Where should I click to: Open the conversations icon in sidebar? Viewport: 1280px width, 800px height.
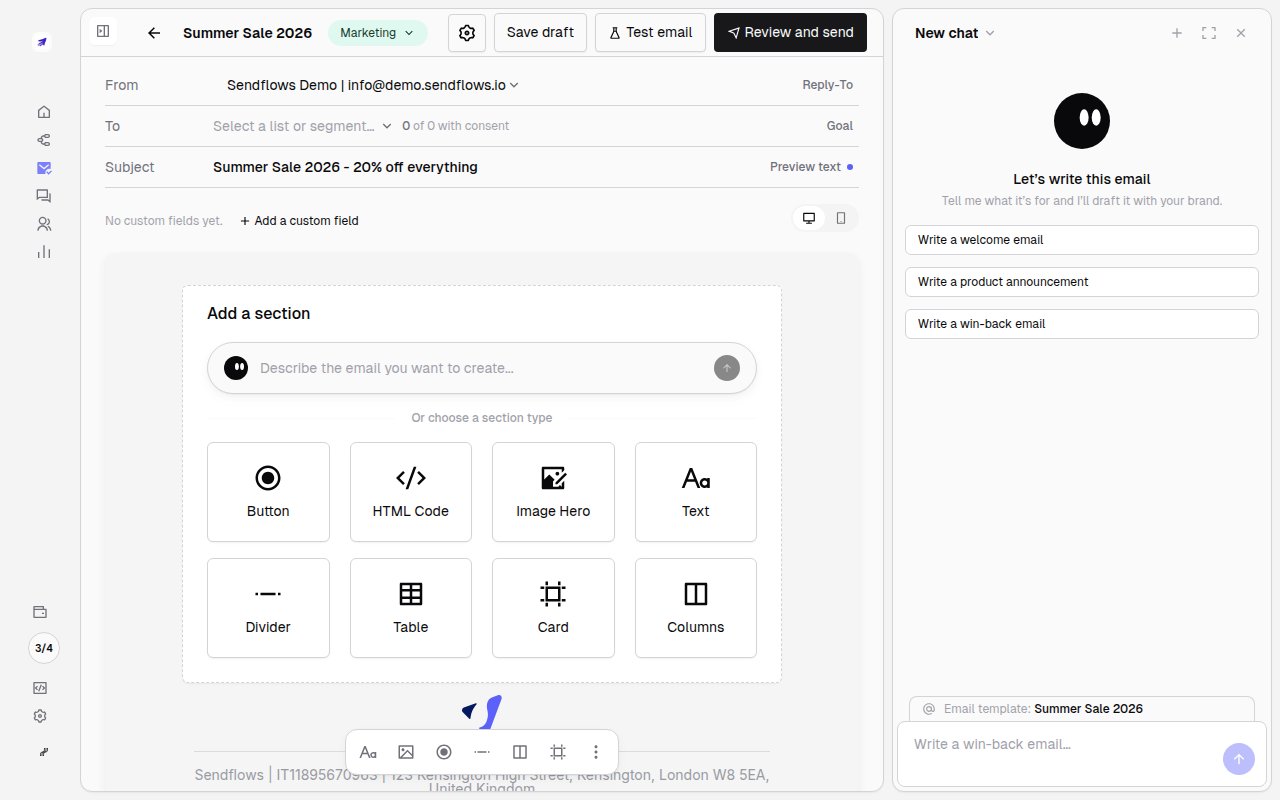(43, 196)
